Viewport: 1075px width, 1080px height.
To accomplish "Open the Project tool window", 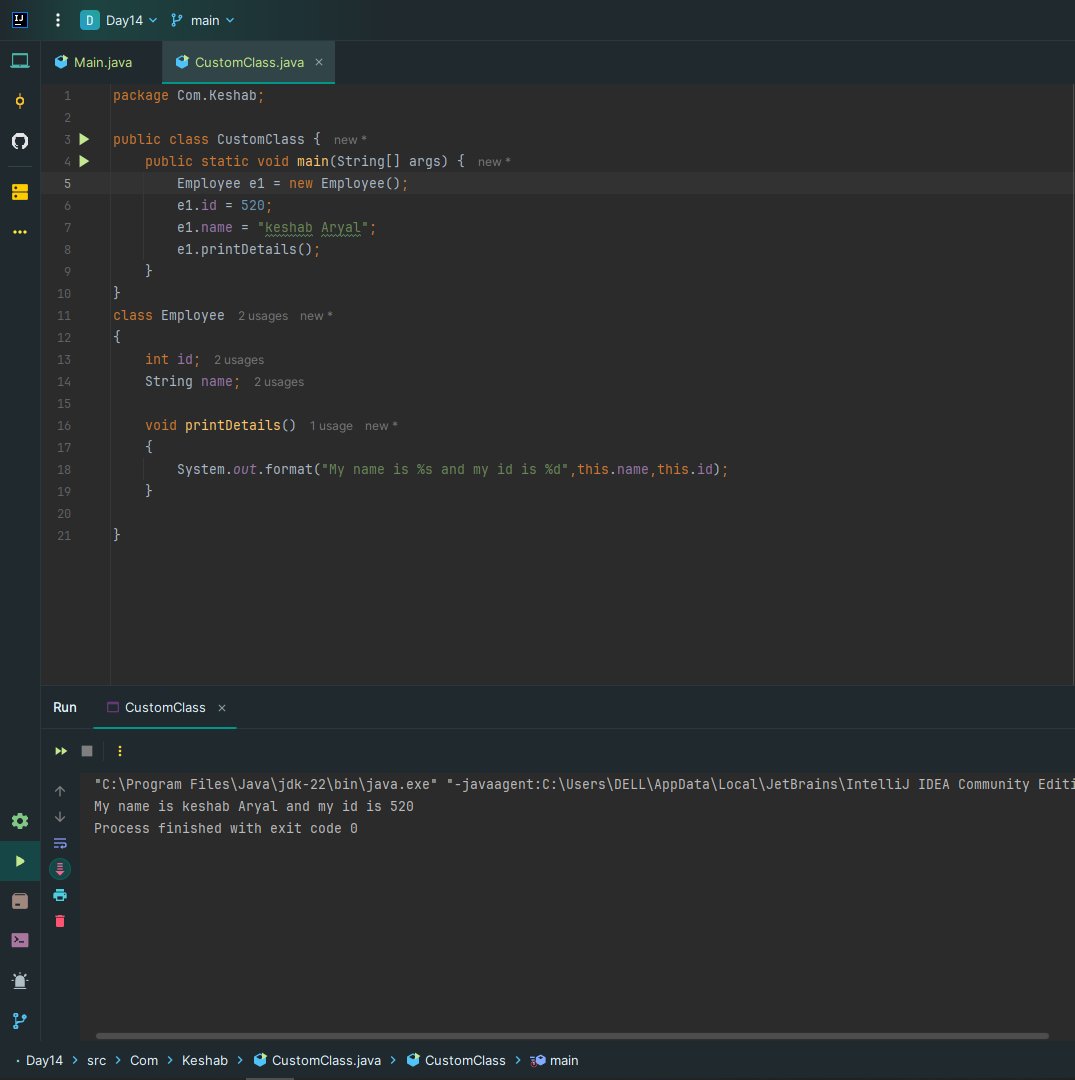I will pyautogui.click(x=20, y=61).
